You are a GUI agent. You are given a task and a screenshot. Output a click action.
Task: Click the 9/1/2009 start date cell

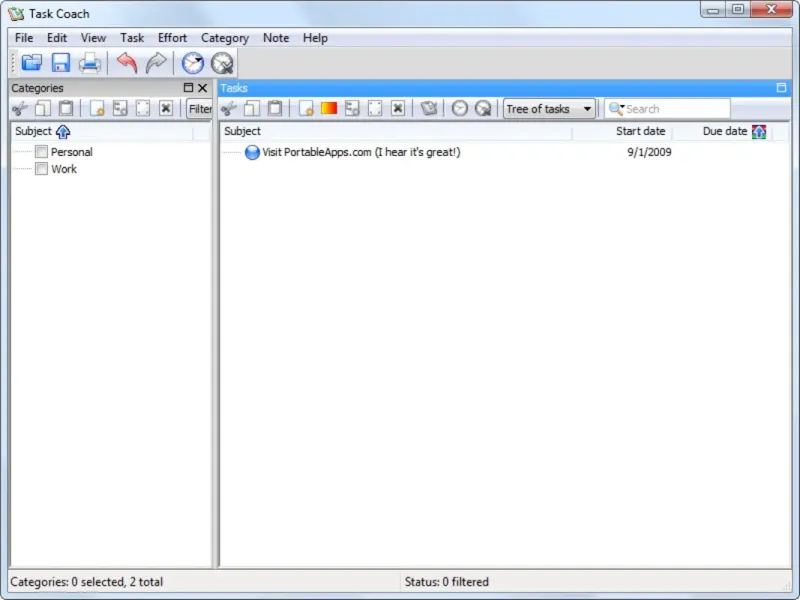pyautogui.click(x=649, y=152)
